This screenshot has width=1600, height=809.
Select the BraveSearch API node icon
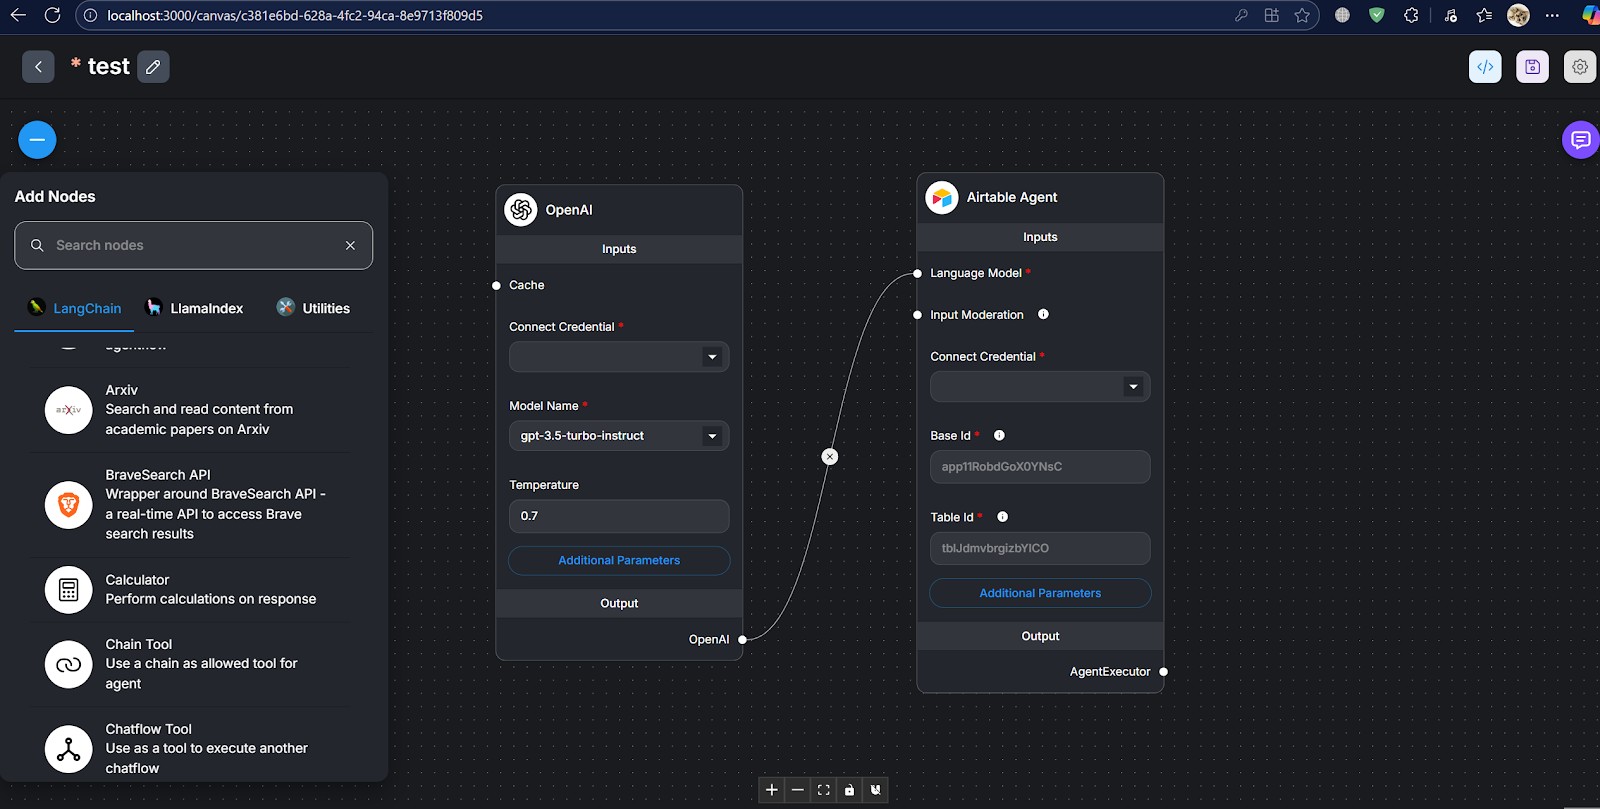click(x=68, y=505)
